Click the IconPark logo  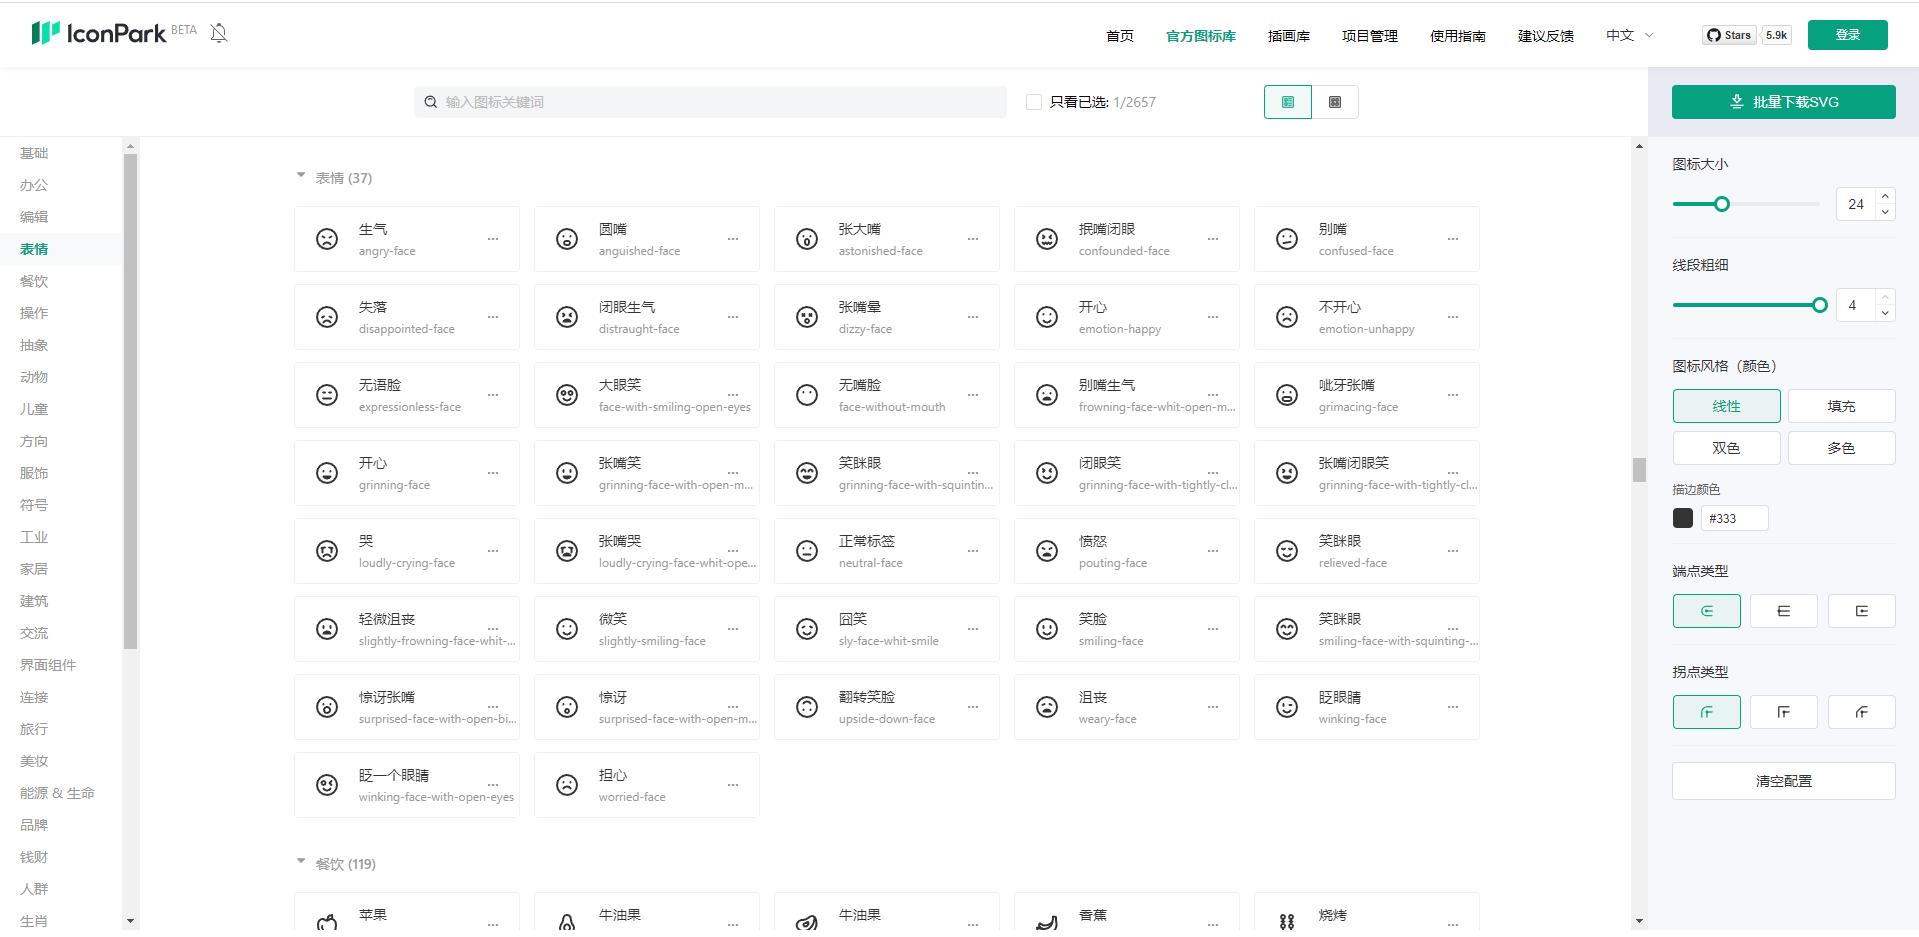[103, 32]
